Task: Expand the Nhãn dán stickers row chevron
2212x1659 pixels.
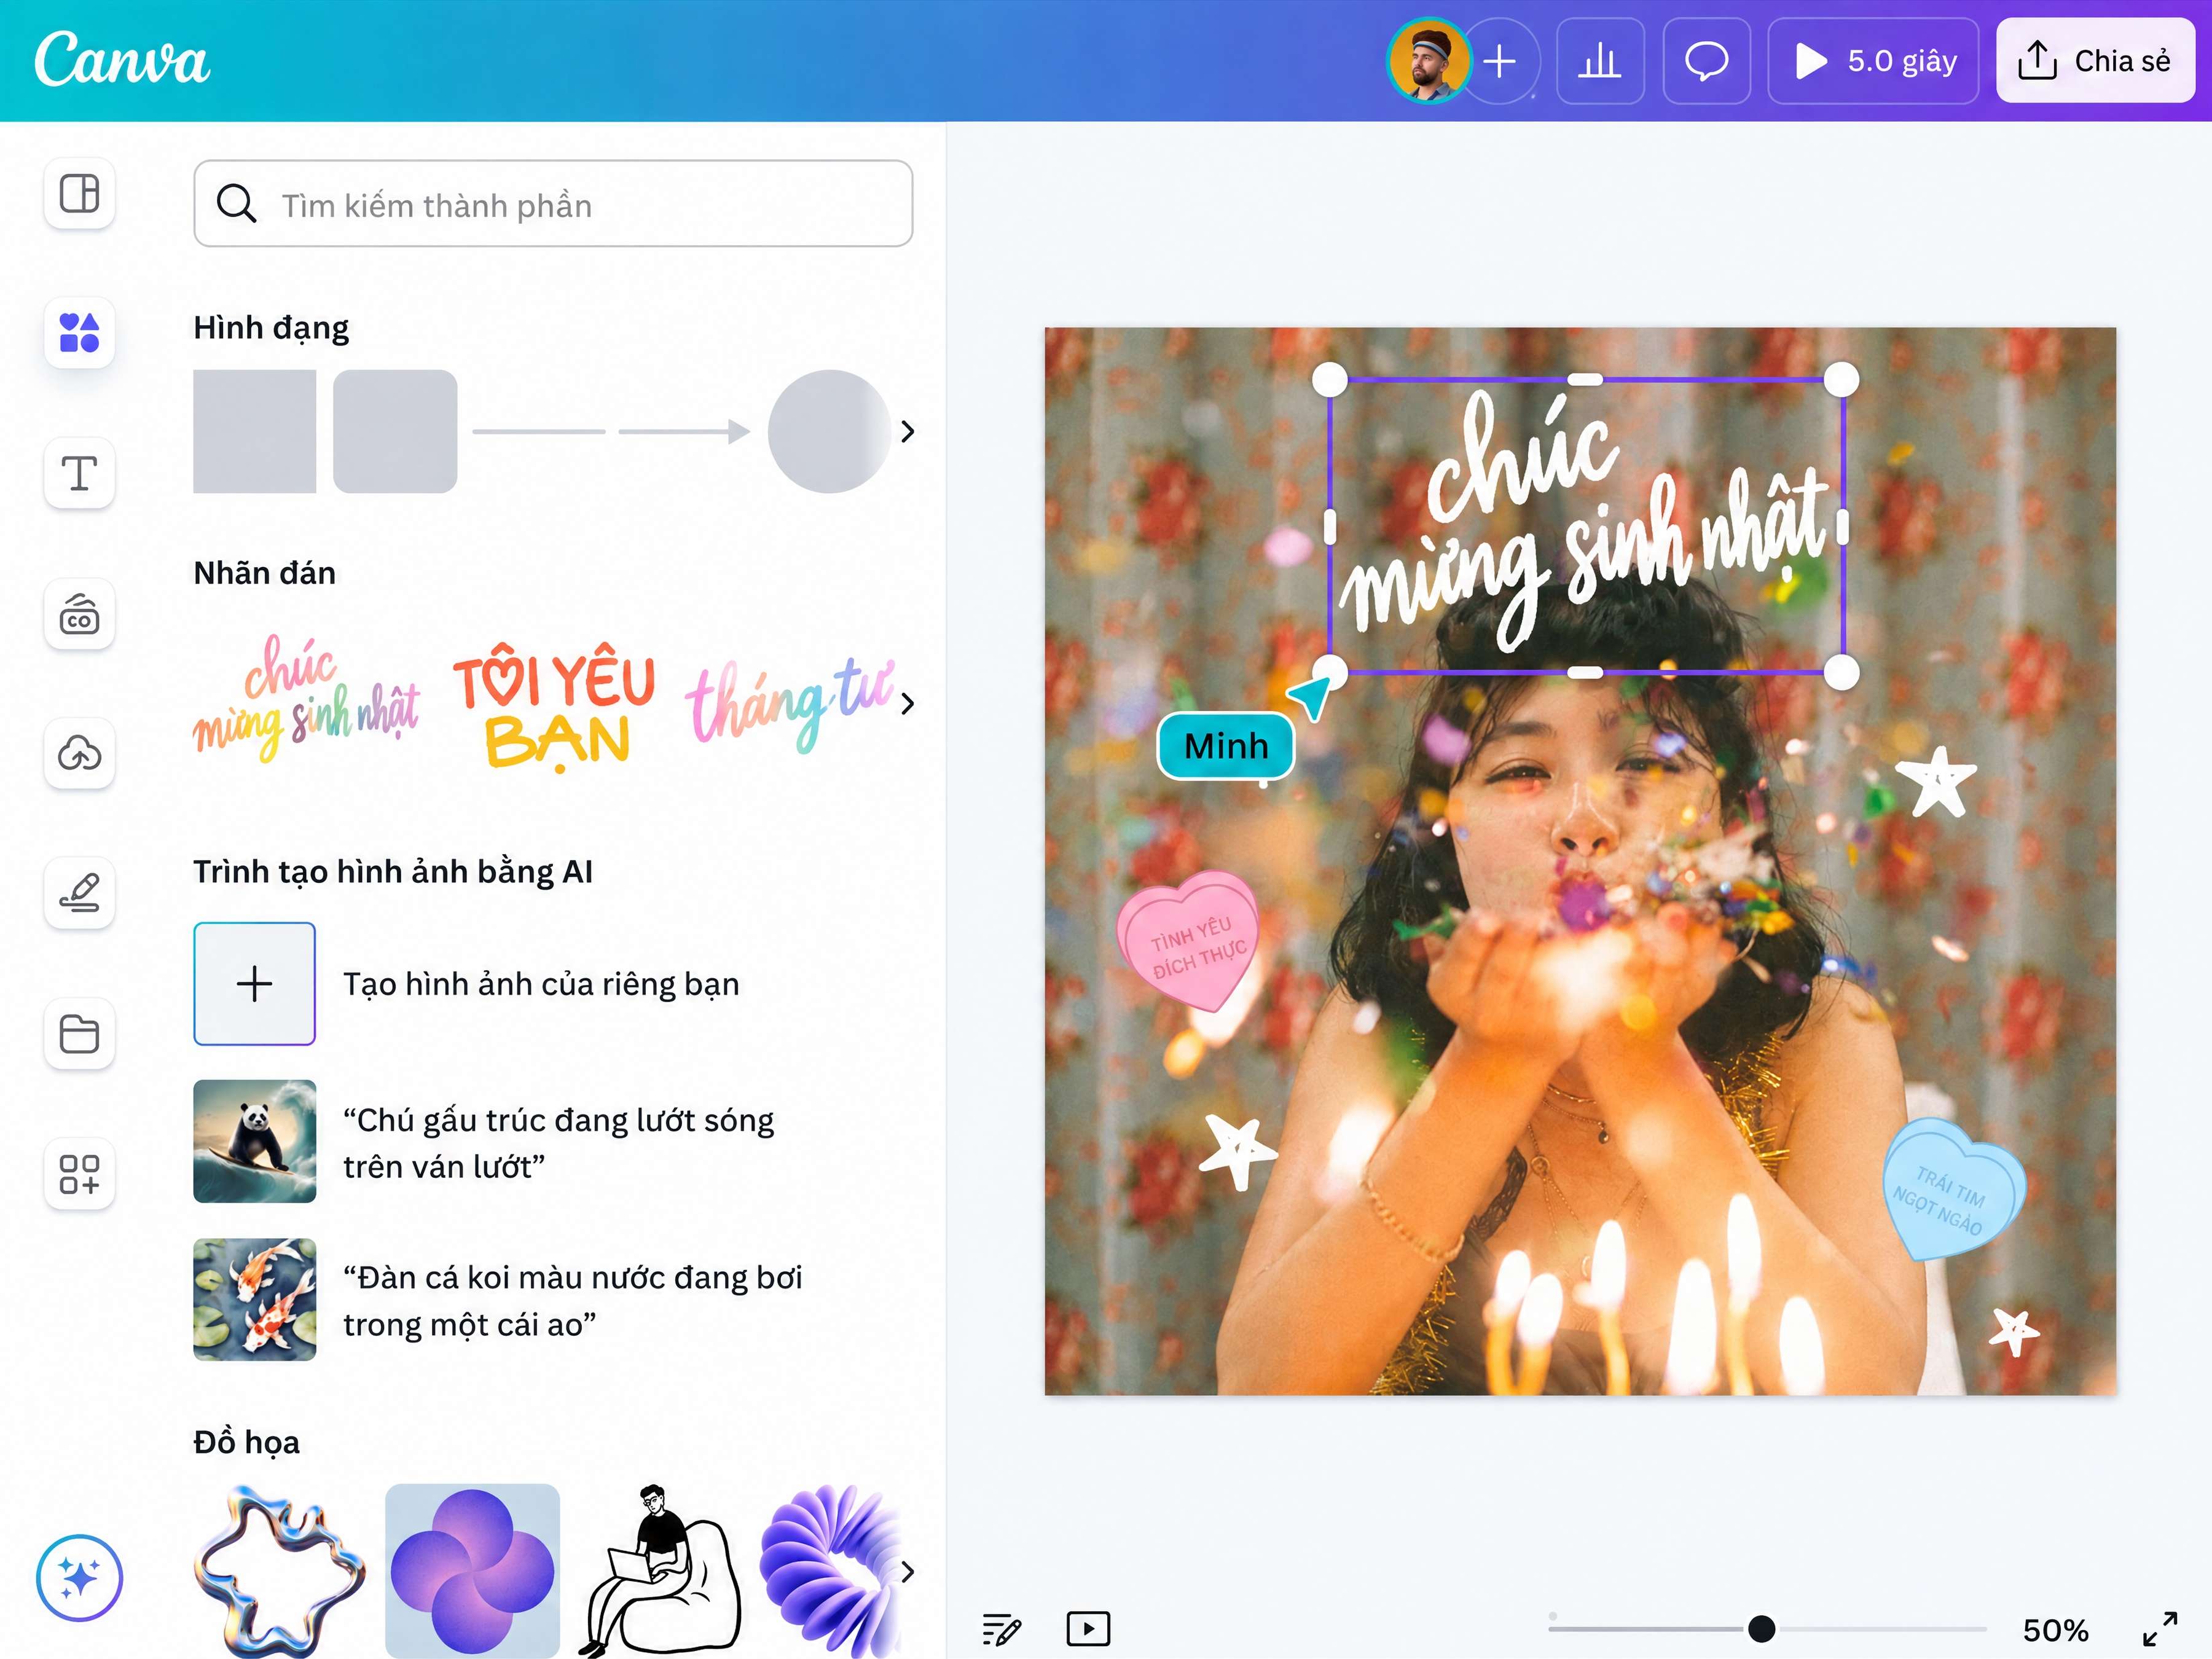Action: tap(907, 704)
